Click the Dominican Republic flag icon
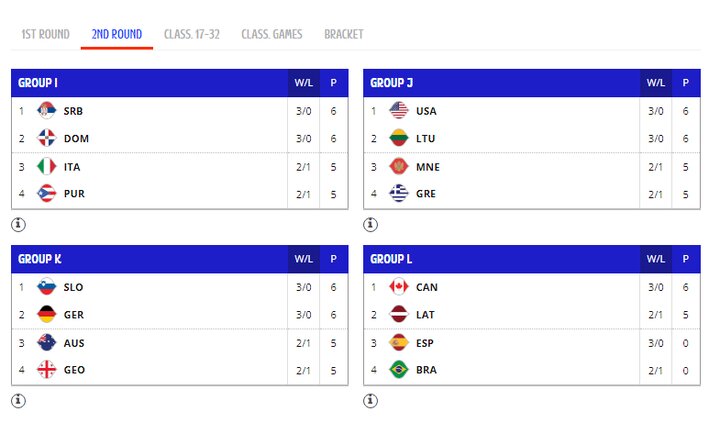 (x=46, y=138)
